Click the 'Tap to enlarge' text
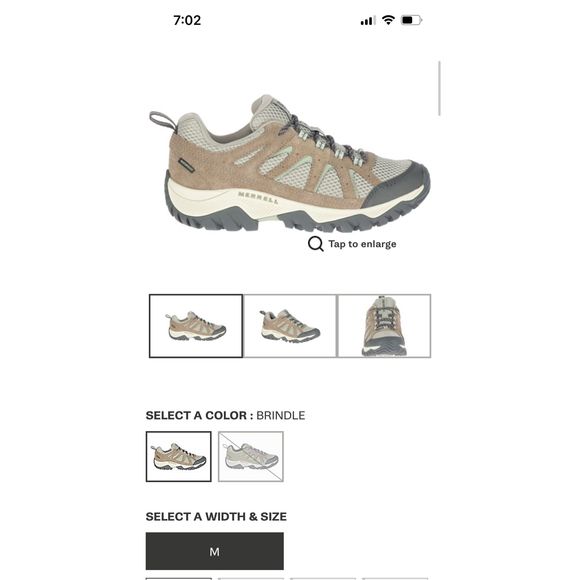580x580 pixels. coord(362,244)
